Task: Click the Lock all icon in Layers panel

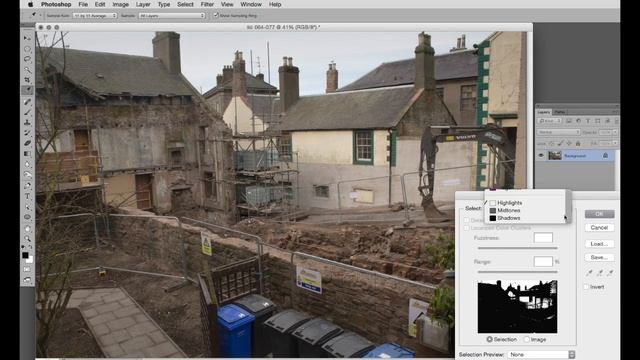Action: [578, 143]
